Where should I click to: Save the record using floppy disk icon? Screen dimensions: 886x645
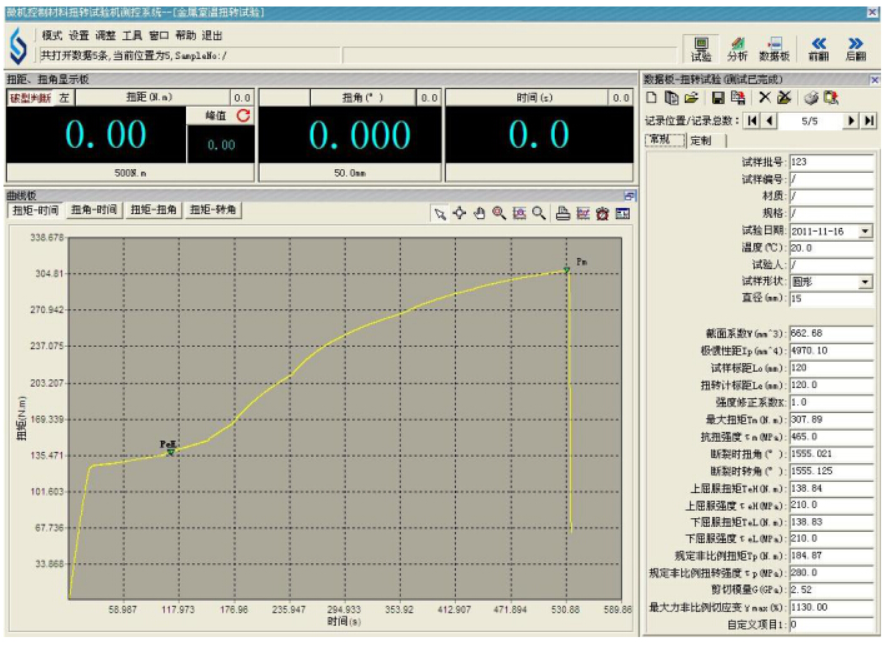pyautogui.click(x=718, y=98)
